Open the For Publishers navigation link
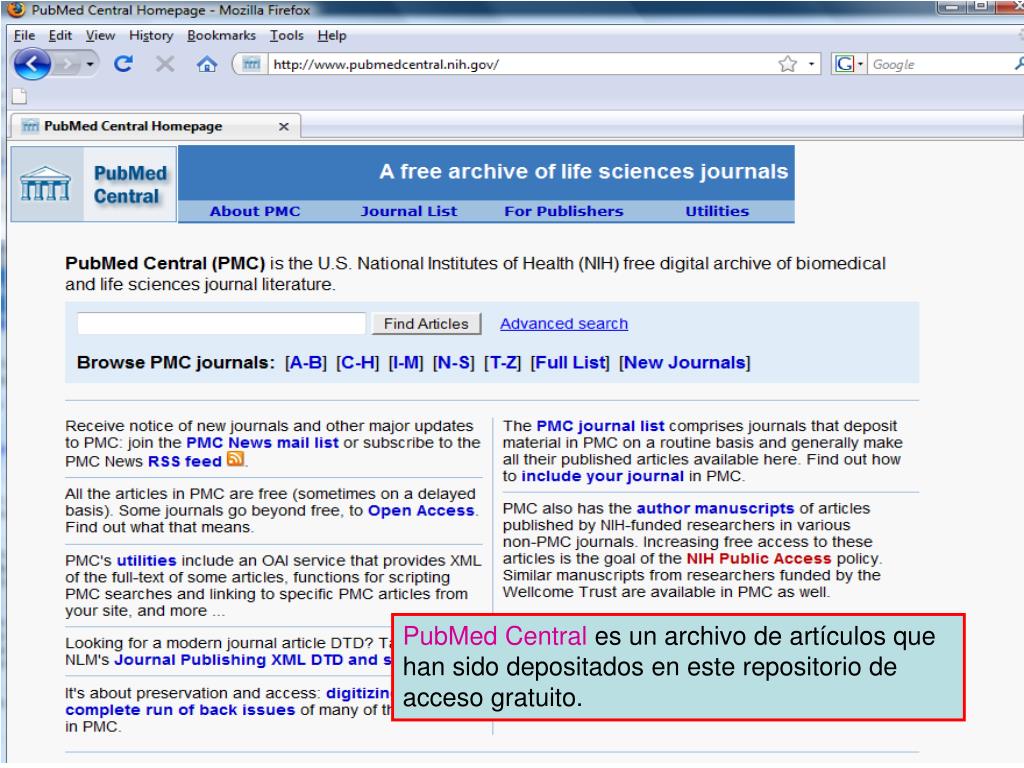This screenshot has width=1024, height=768. click(x=564, y=212)
